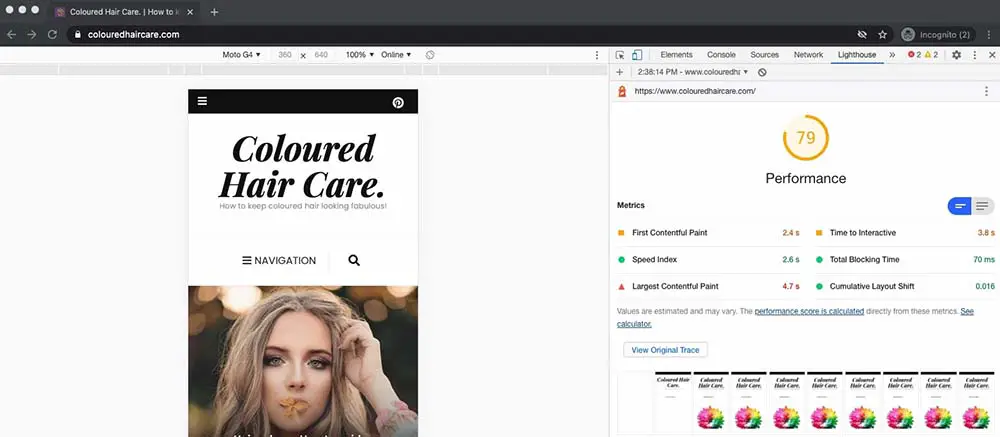
Task: Switch metrics to the expanded view toggle
Action: [x=983, y=205]
